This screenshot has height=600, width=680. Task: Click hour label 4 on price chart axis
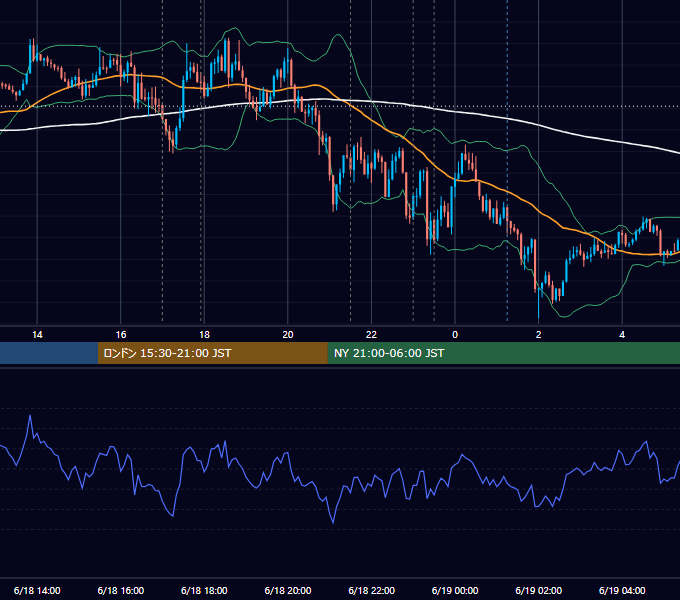[622, 335]
